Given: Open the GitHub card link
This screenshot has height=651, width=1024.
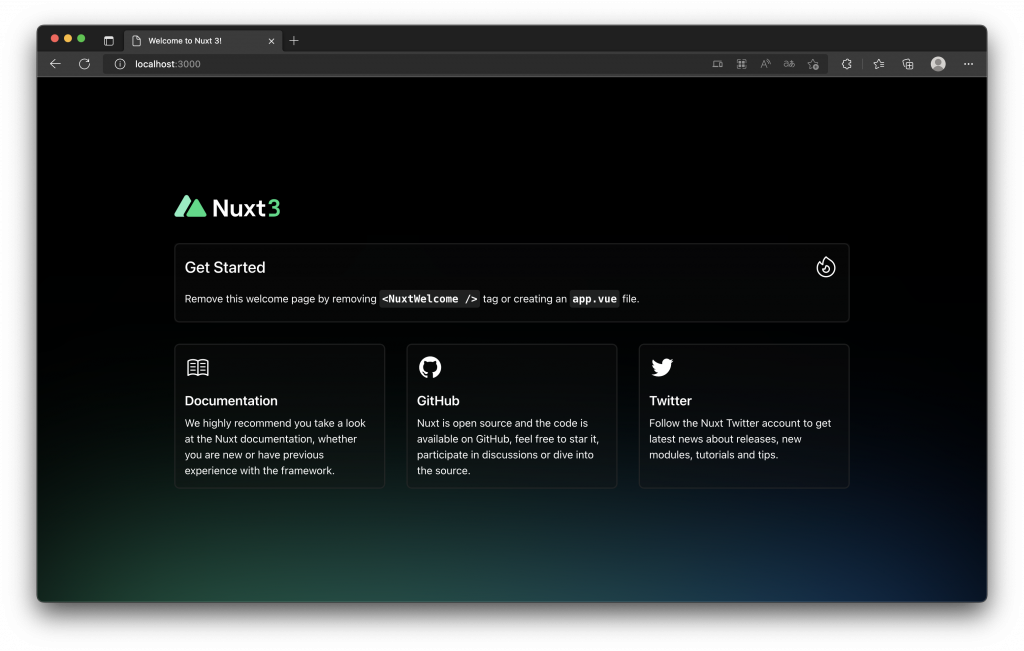Looking at the screenshot, I should 512,416.
